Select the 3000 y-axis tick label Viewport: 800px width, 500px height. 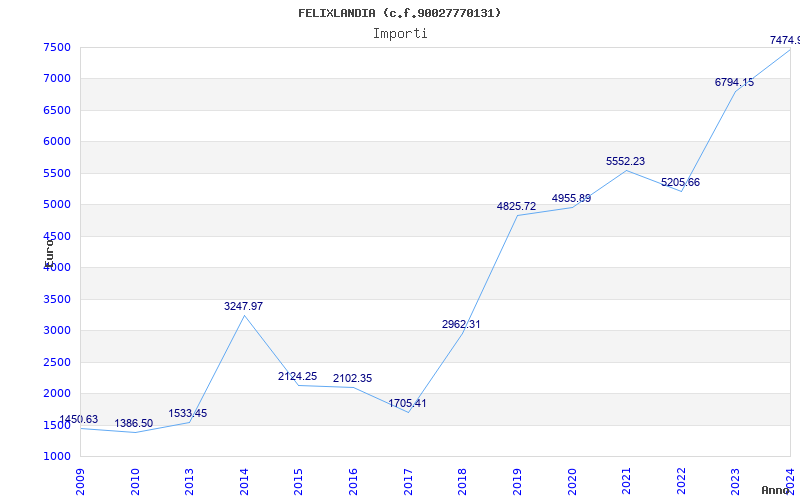tap(57, 331)
